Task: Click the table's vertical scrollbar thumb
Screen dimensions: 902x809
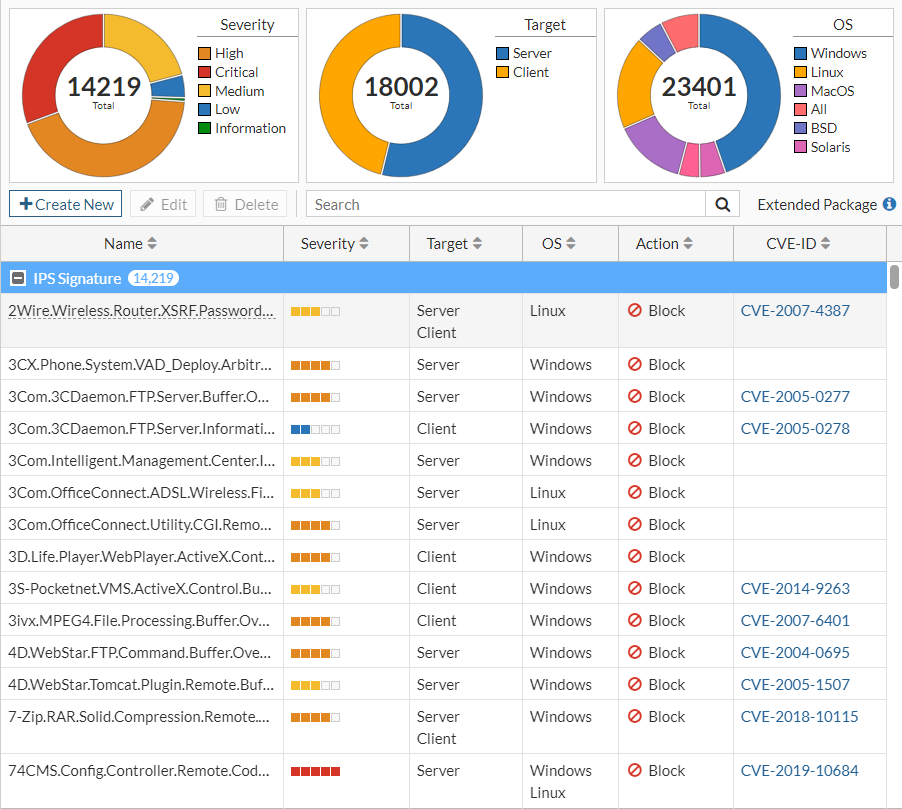Action: (894, 276)
